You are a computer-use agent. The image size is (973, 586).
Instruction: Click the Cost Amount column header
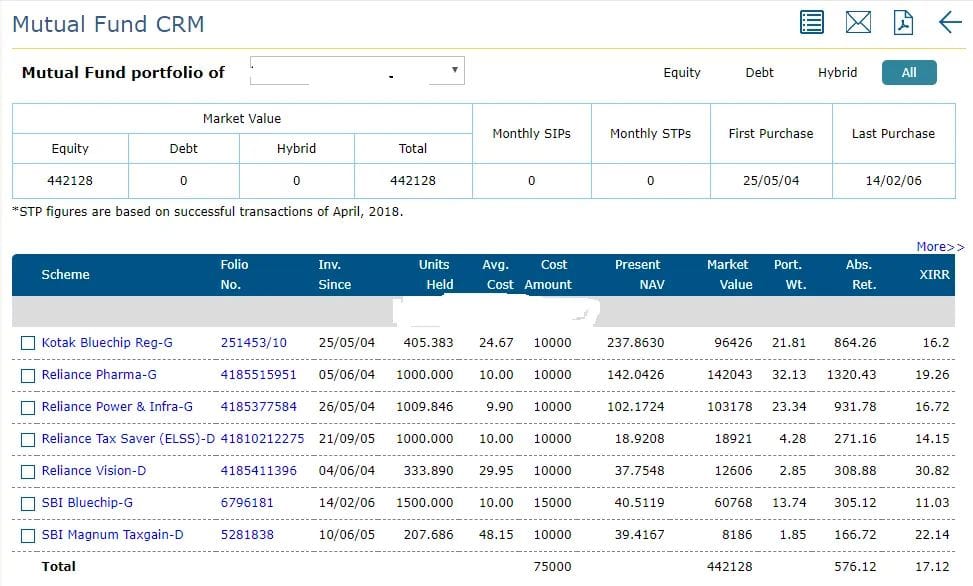548,274
